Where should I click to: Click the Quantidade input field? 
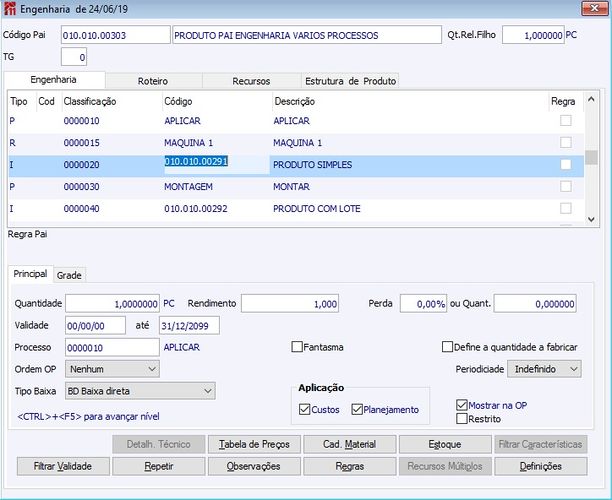[112, 303]
